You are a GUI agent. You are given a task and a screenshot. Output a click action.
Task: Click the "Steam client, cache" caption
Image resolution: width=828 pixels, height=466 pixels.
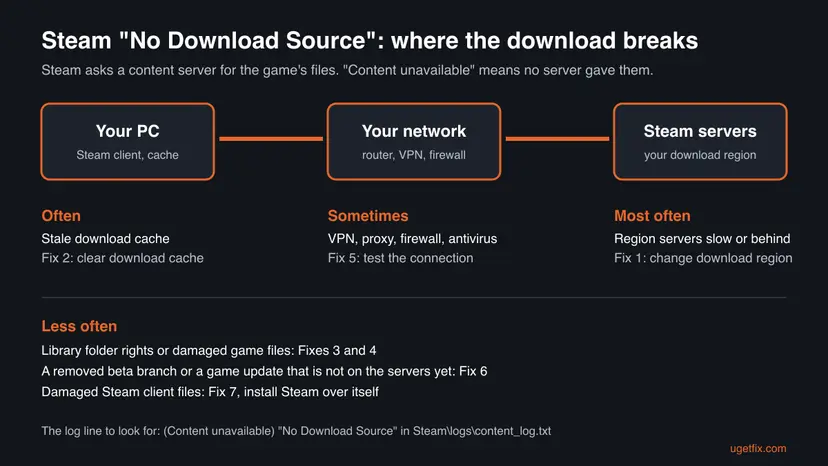click(x=127, y=155)
